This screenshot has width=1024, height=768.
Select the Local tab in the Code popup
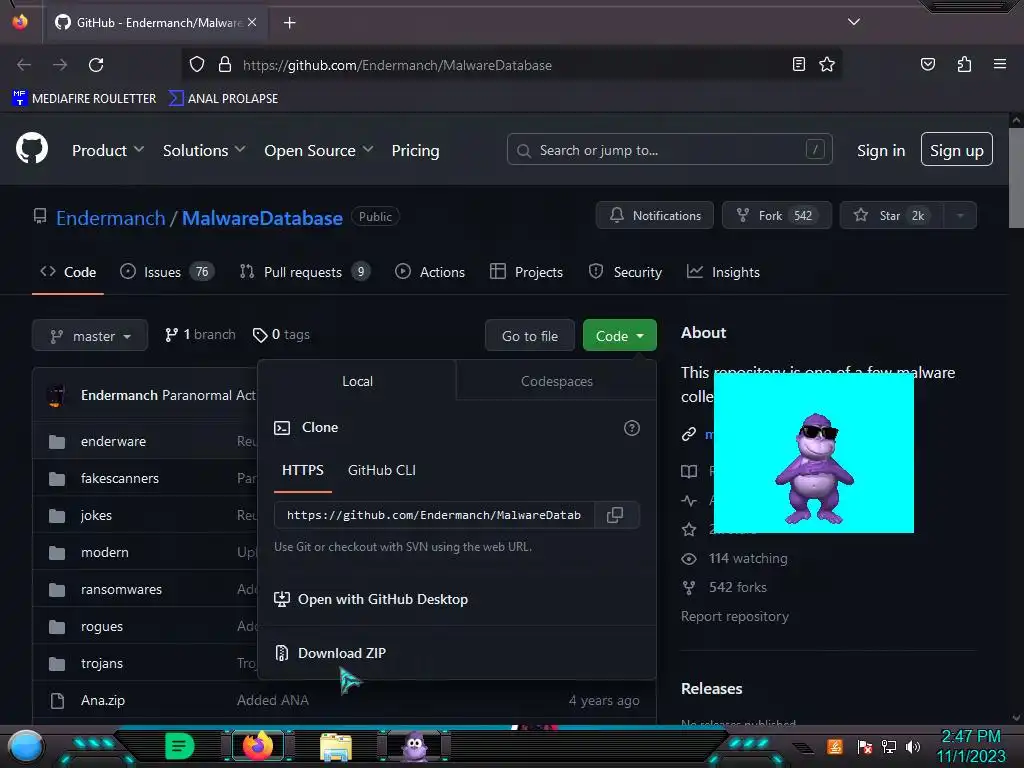pyautogui.click(x=357, y=381)
